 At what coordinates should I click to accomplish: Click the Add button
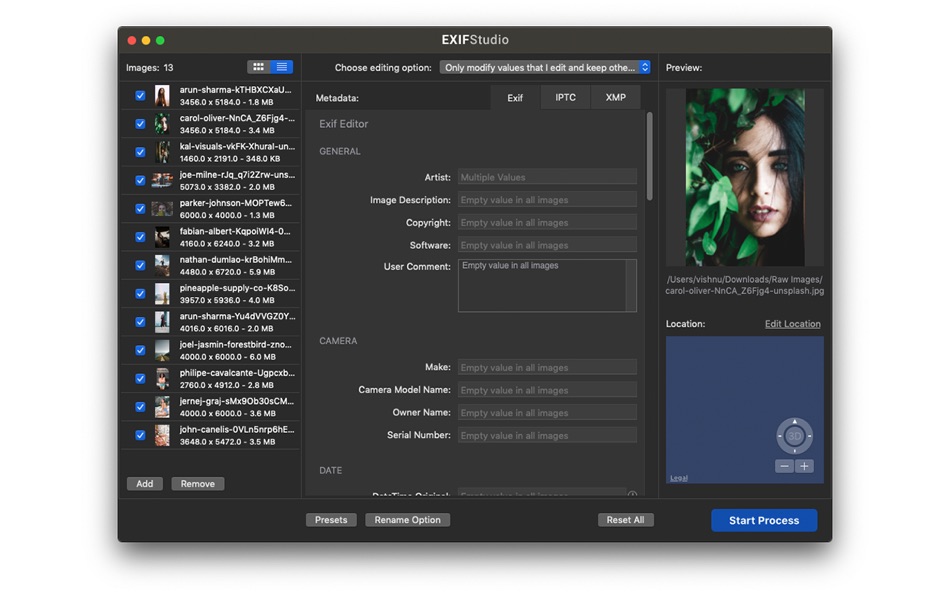tap(144, 484)
